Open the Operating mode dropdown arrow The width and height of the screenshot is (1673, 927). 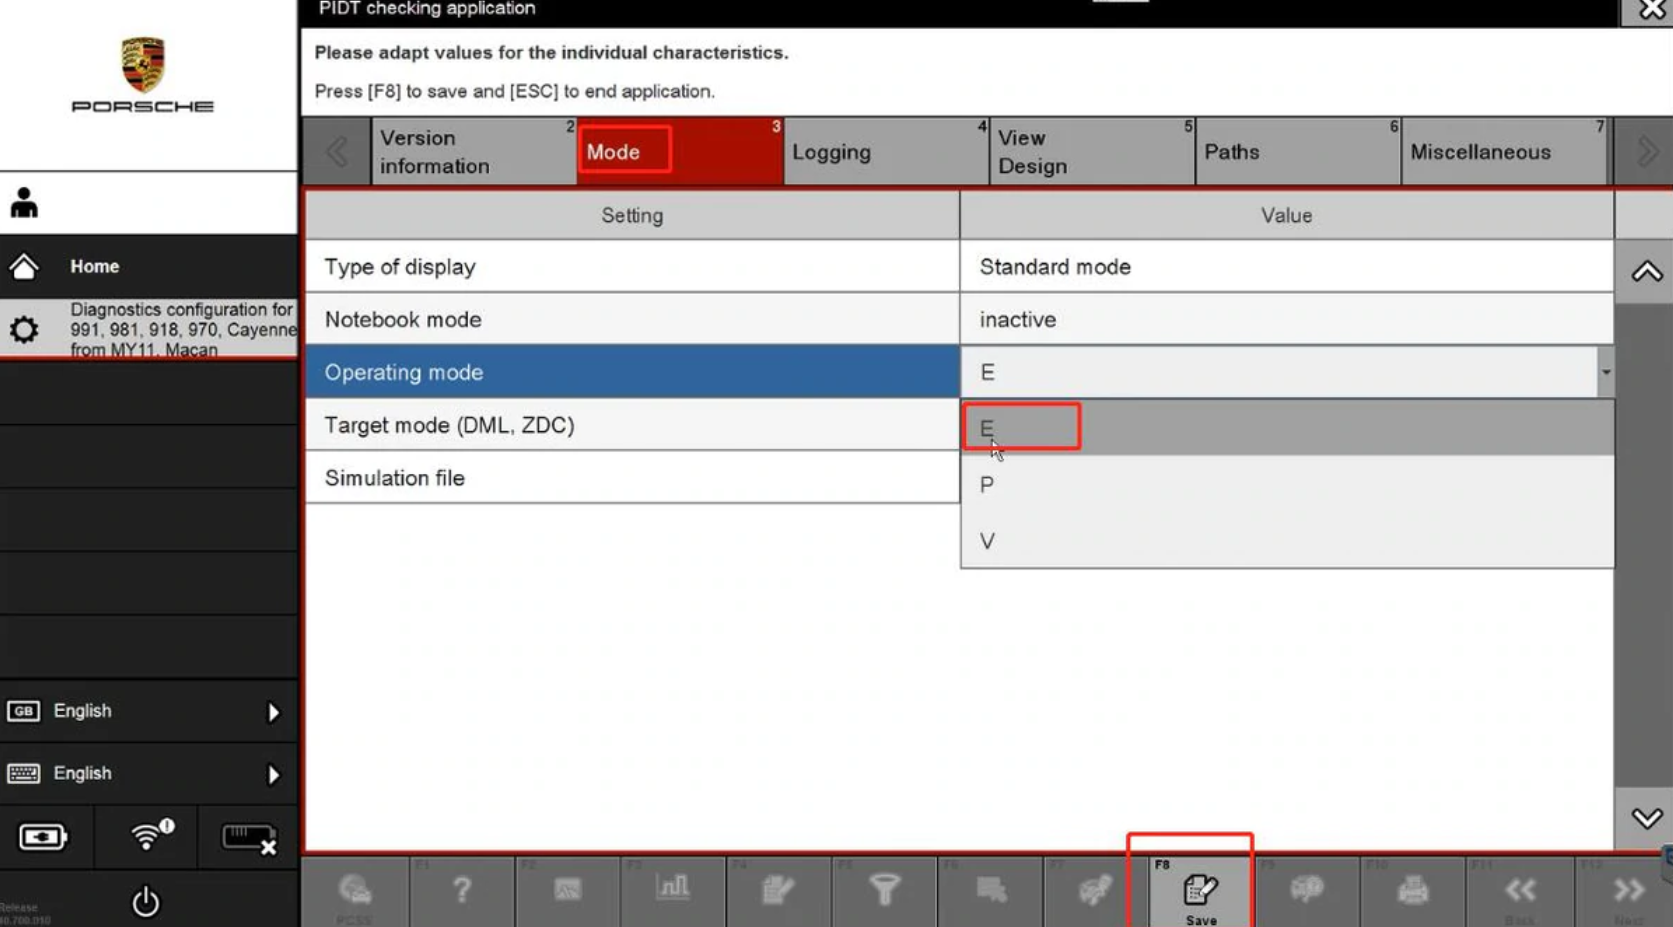[1605, 372]
